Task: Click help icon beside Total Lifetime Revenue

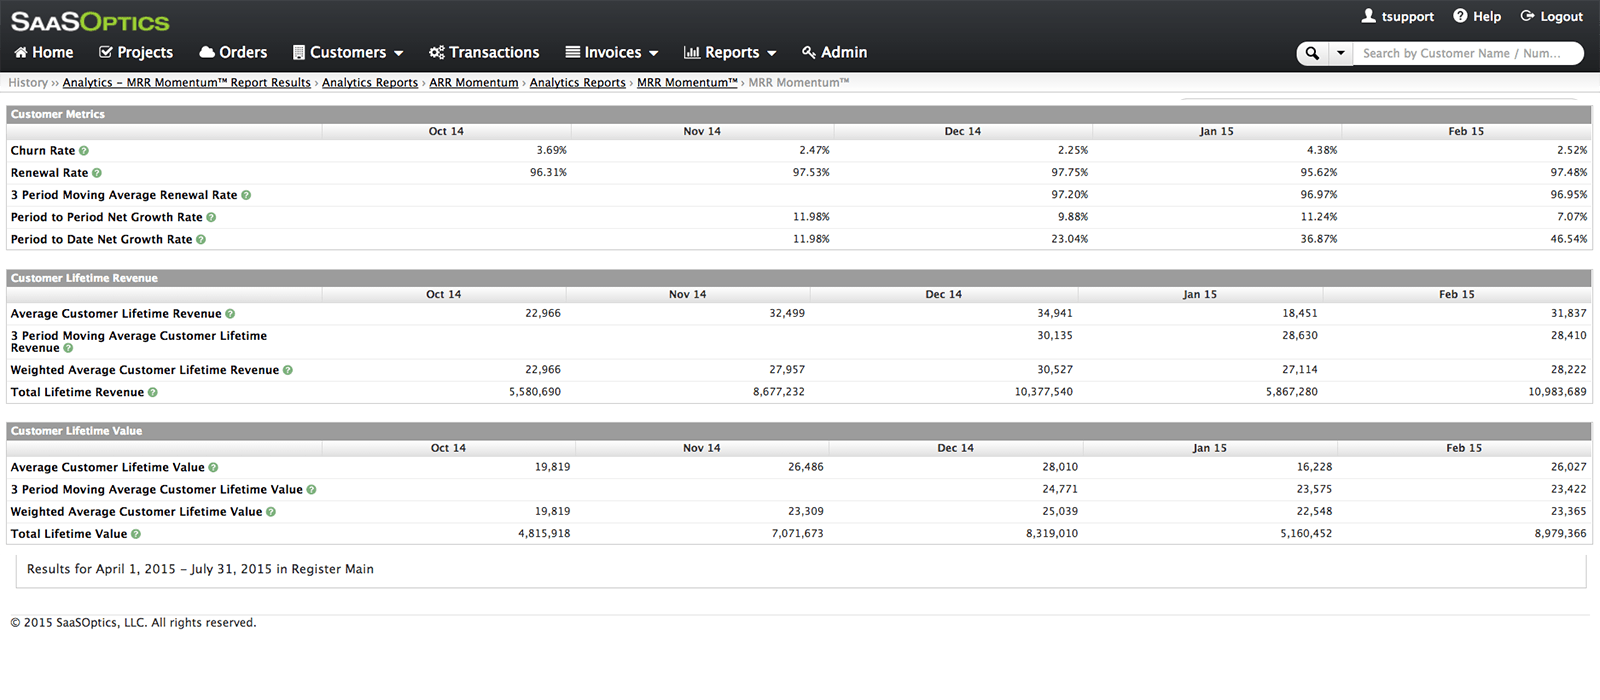Action: (x=153, y=393)
